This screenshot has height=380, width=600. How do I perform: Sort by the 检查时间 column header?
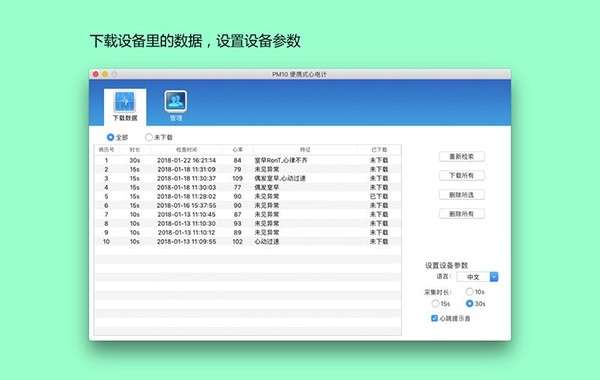pos(186,150)
